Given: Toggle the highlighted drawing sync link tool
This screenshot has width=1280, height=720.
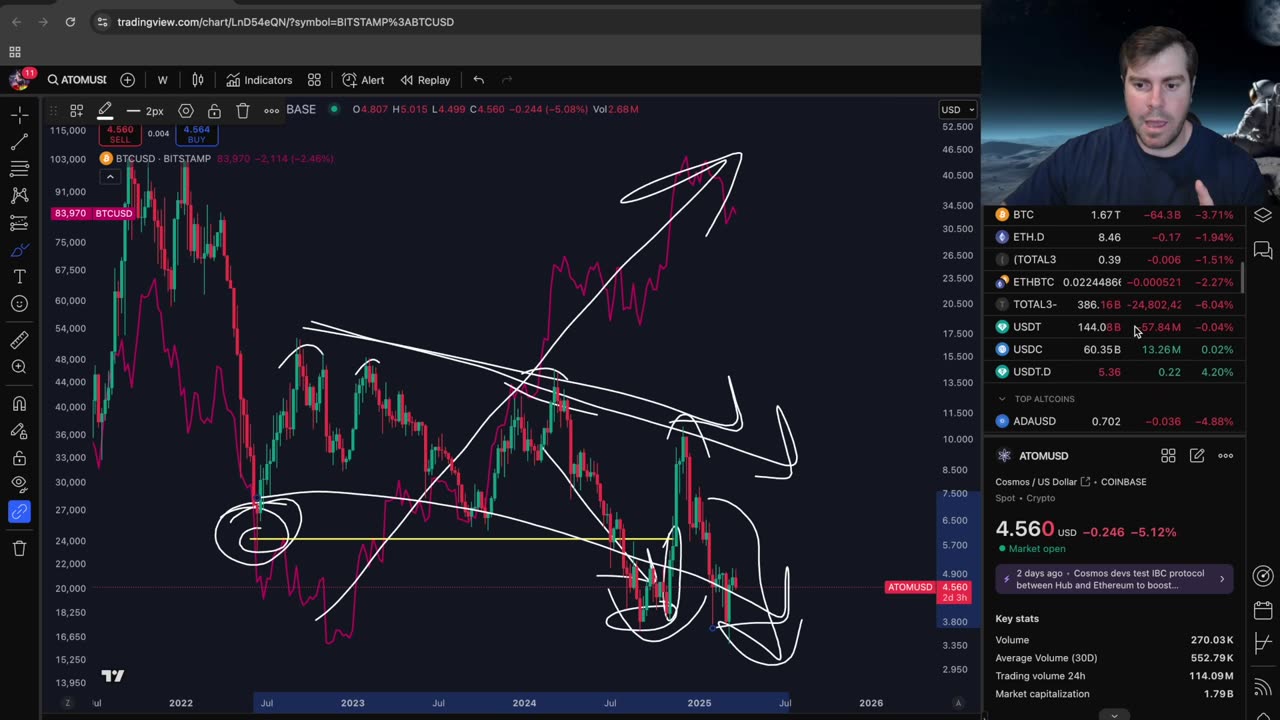Looking at the screenshot, I should 19,512.
